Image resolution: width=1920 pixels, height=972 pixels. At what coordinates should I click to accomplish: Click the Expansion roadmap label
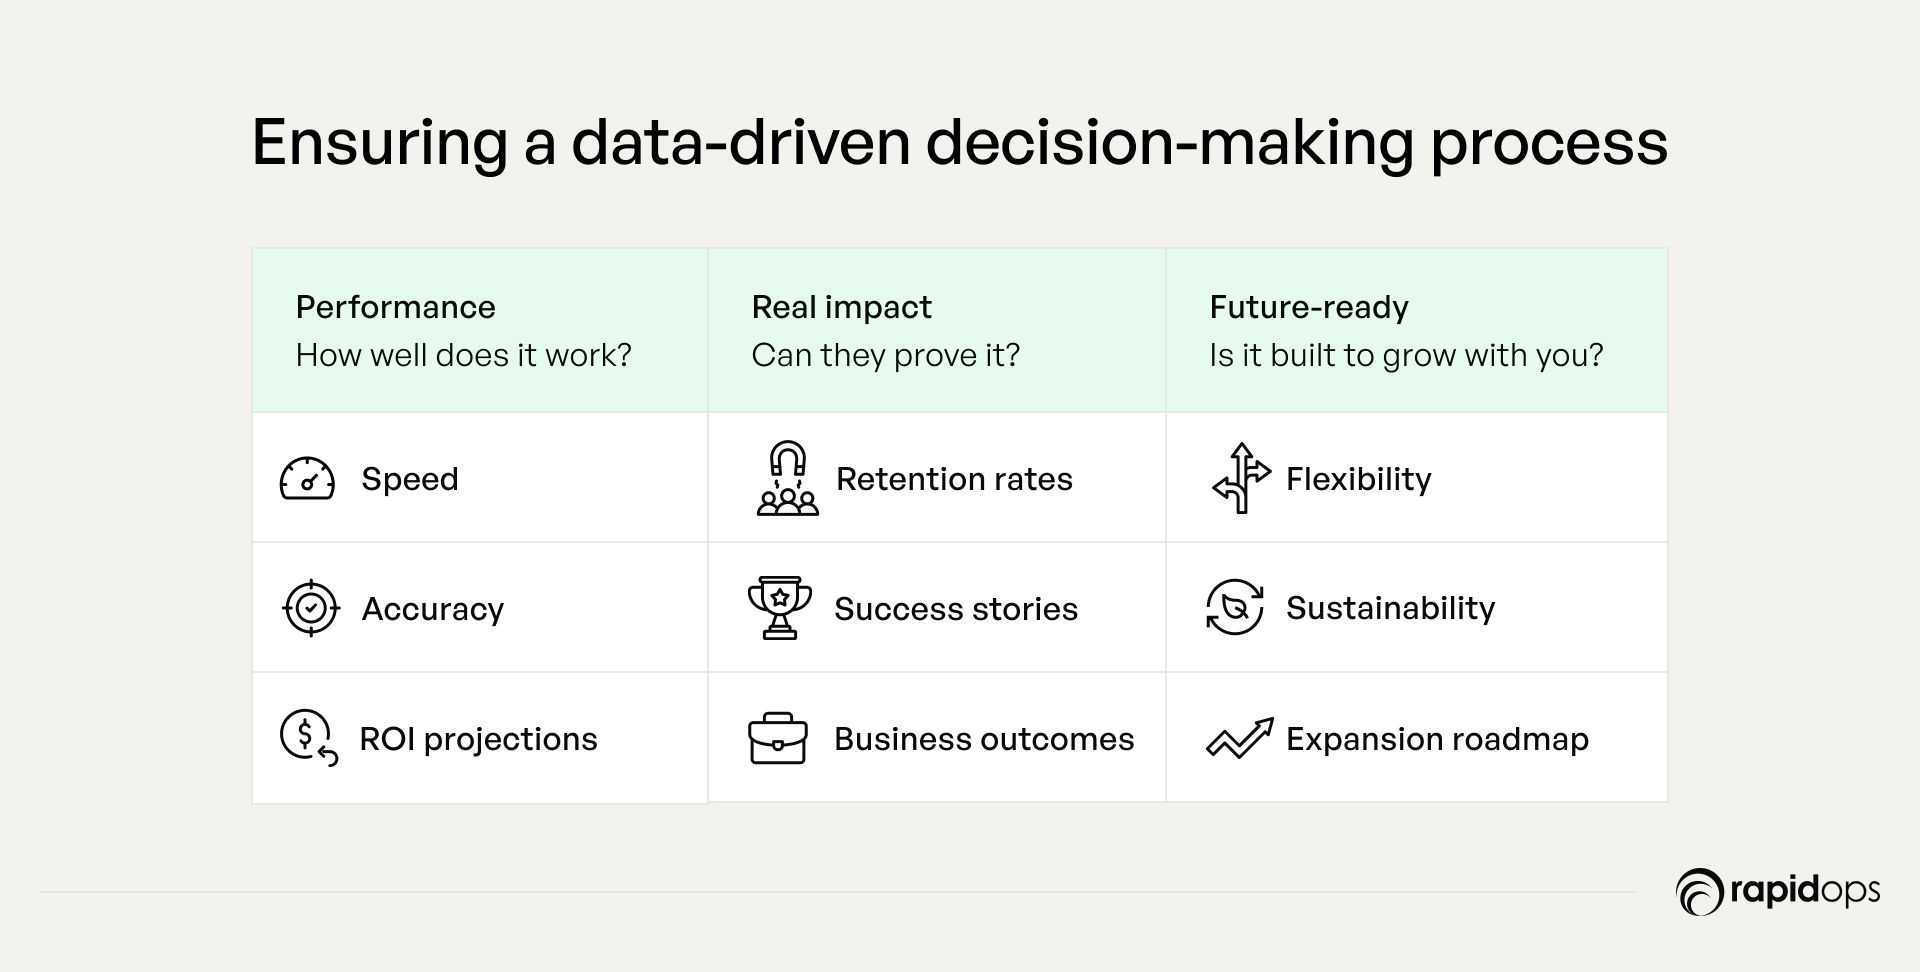[x=1437, y=739]
